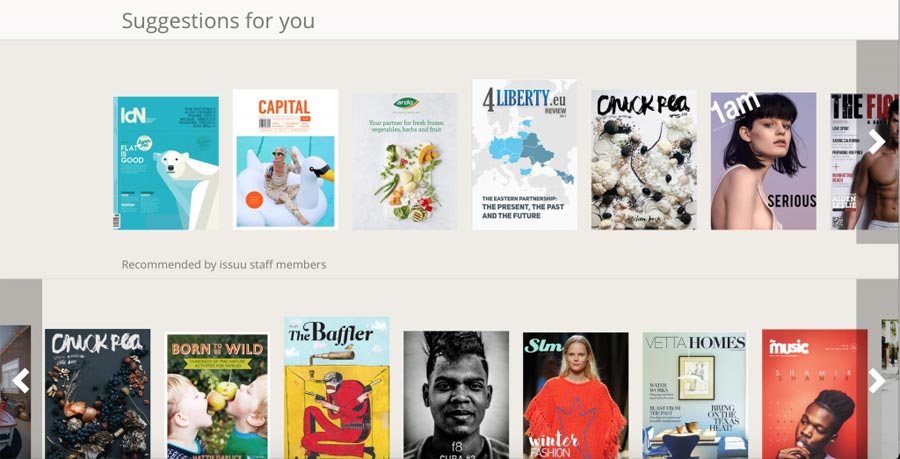Open the IdN Flat is Good magazine

[x=166, y=163]
